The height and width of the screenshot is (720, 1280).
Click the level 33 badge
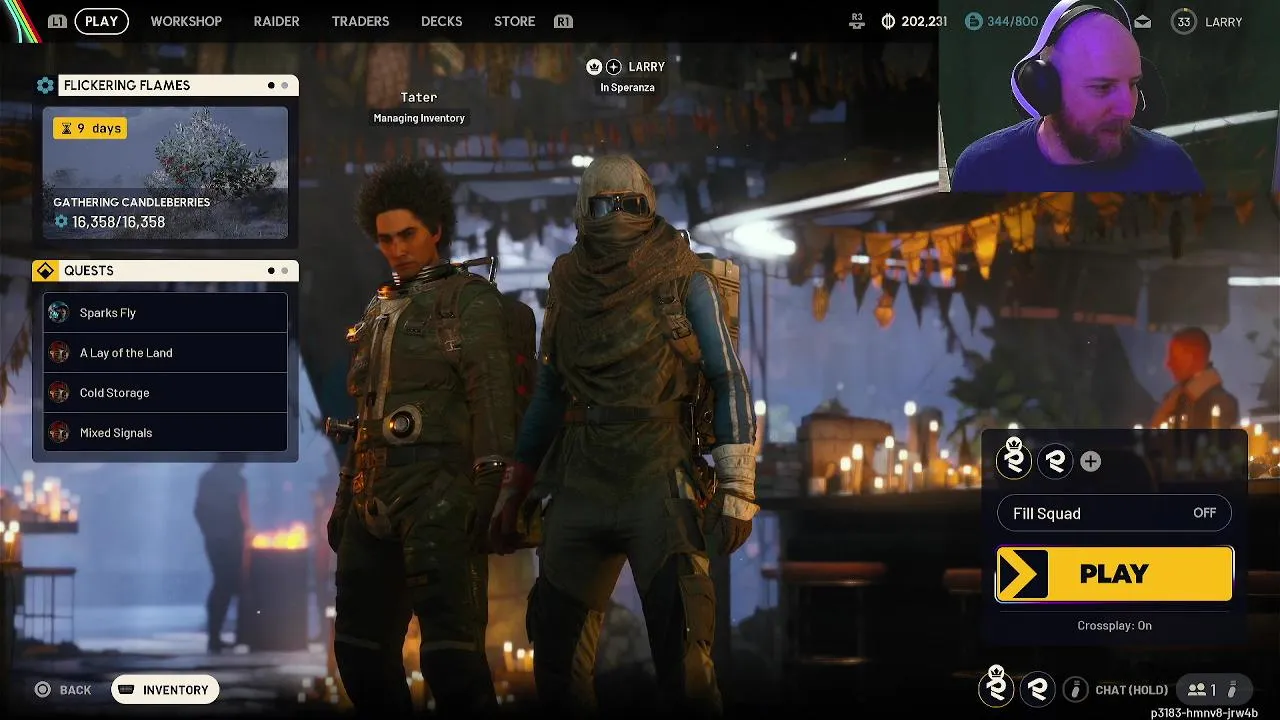coord(1184,21)
